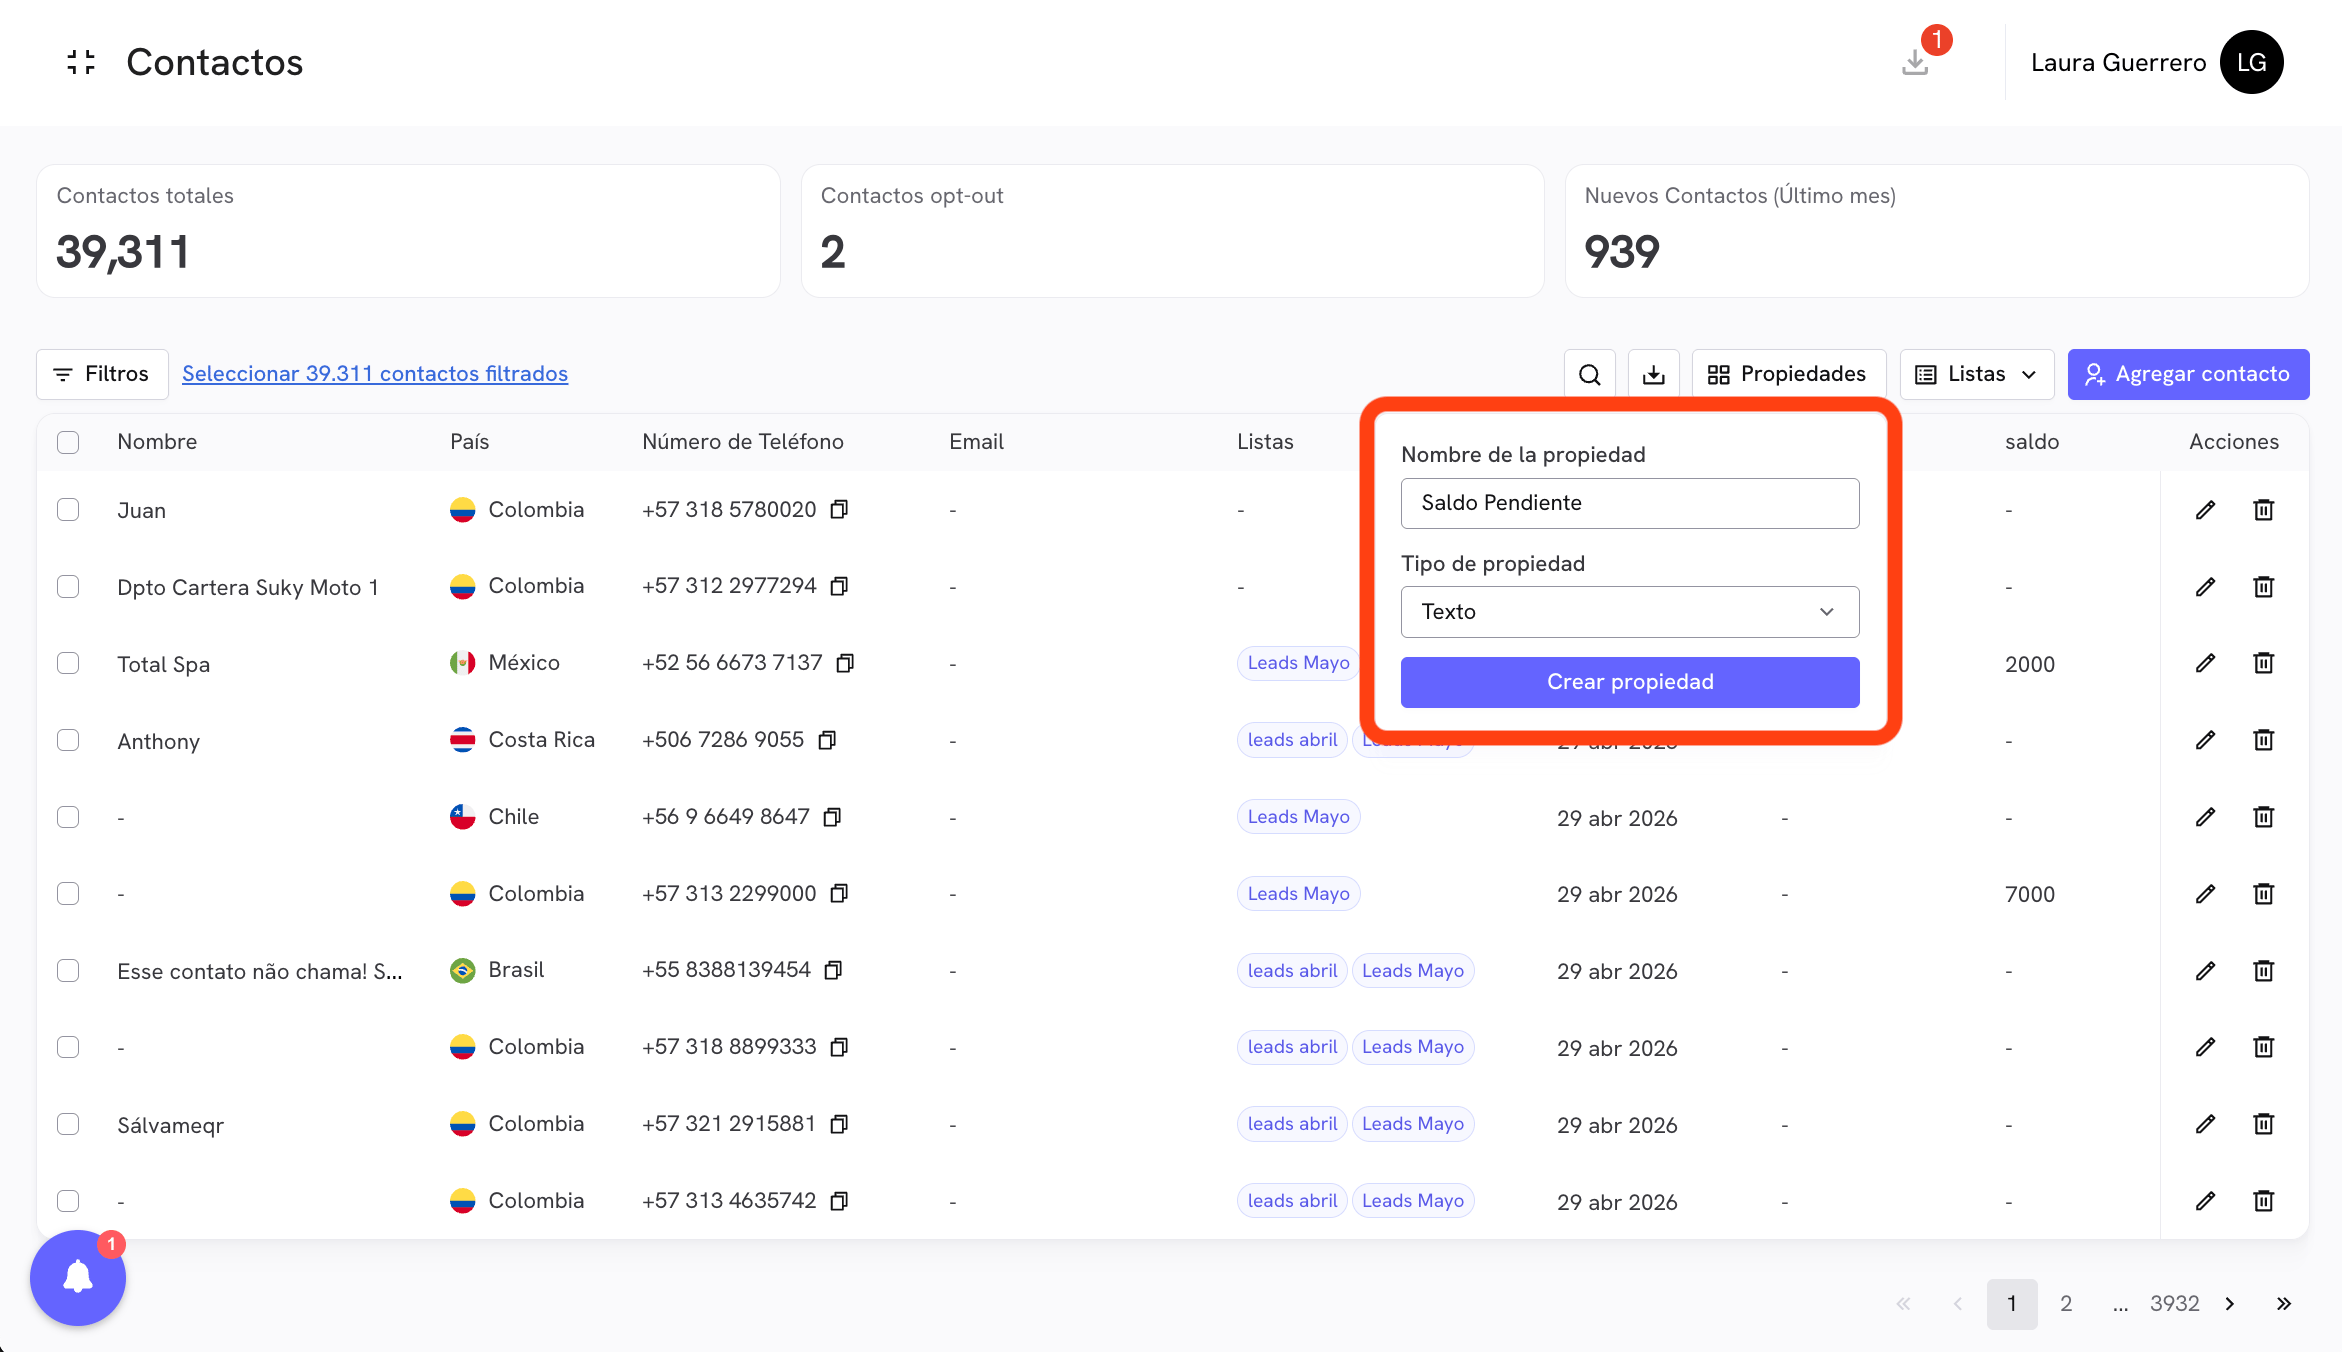
Task: Open the bell notifications bubble
Action: 78,1277
